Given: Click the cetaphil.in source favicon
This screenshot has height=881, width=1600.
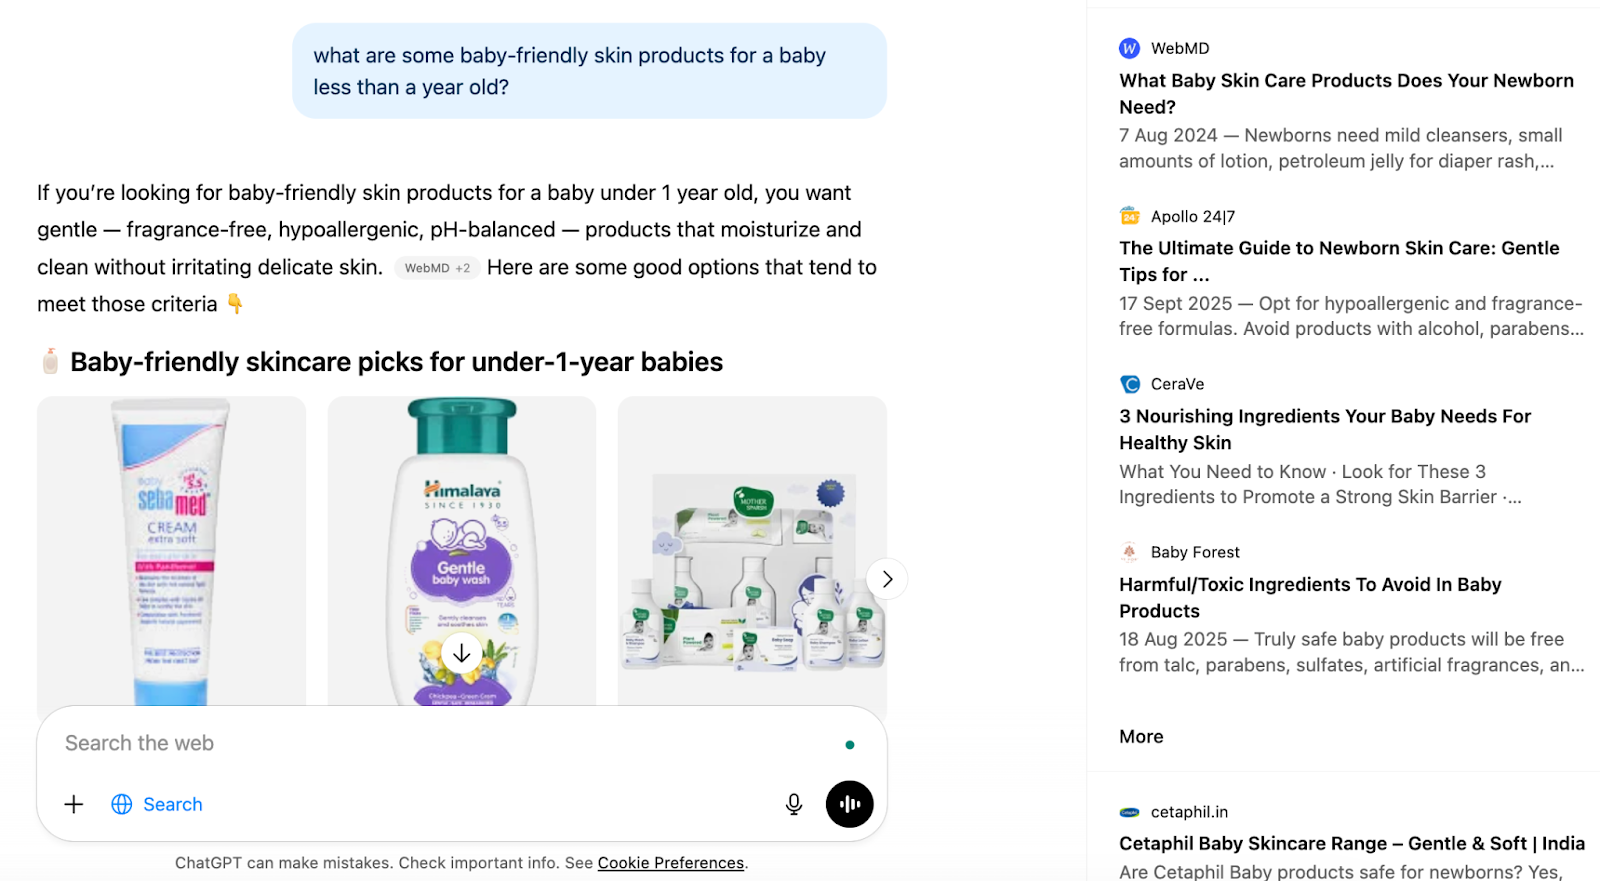Looking at the screenshot, I should (x=1129, y=812).
